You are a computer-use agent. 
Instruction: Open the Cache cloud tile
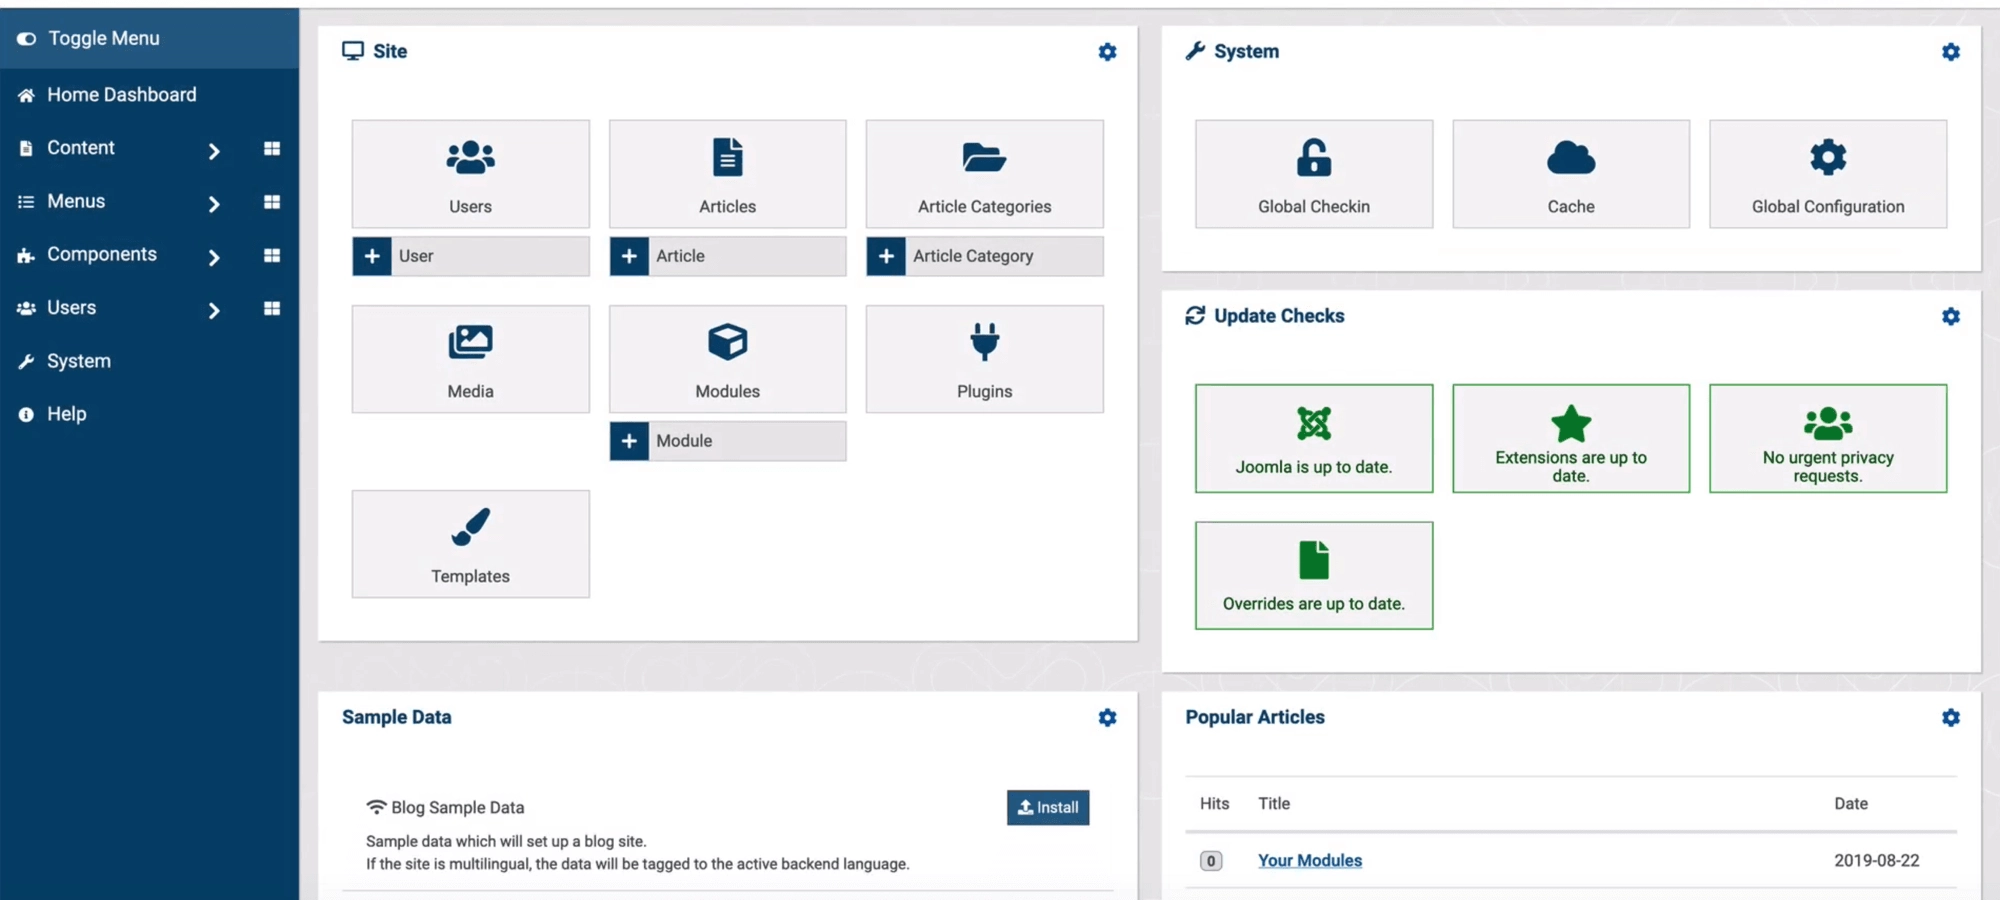pos(1570,174)
